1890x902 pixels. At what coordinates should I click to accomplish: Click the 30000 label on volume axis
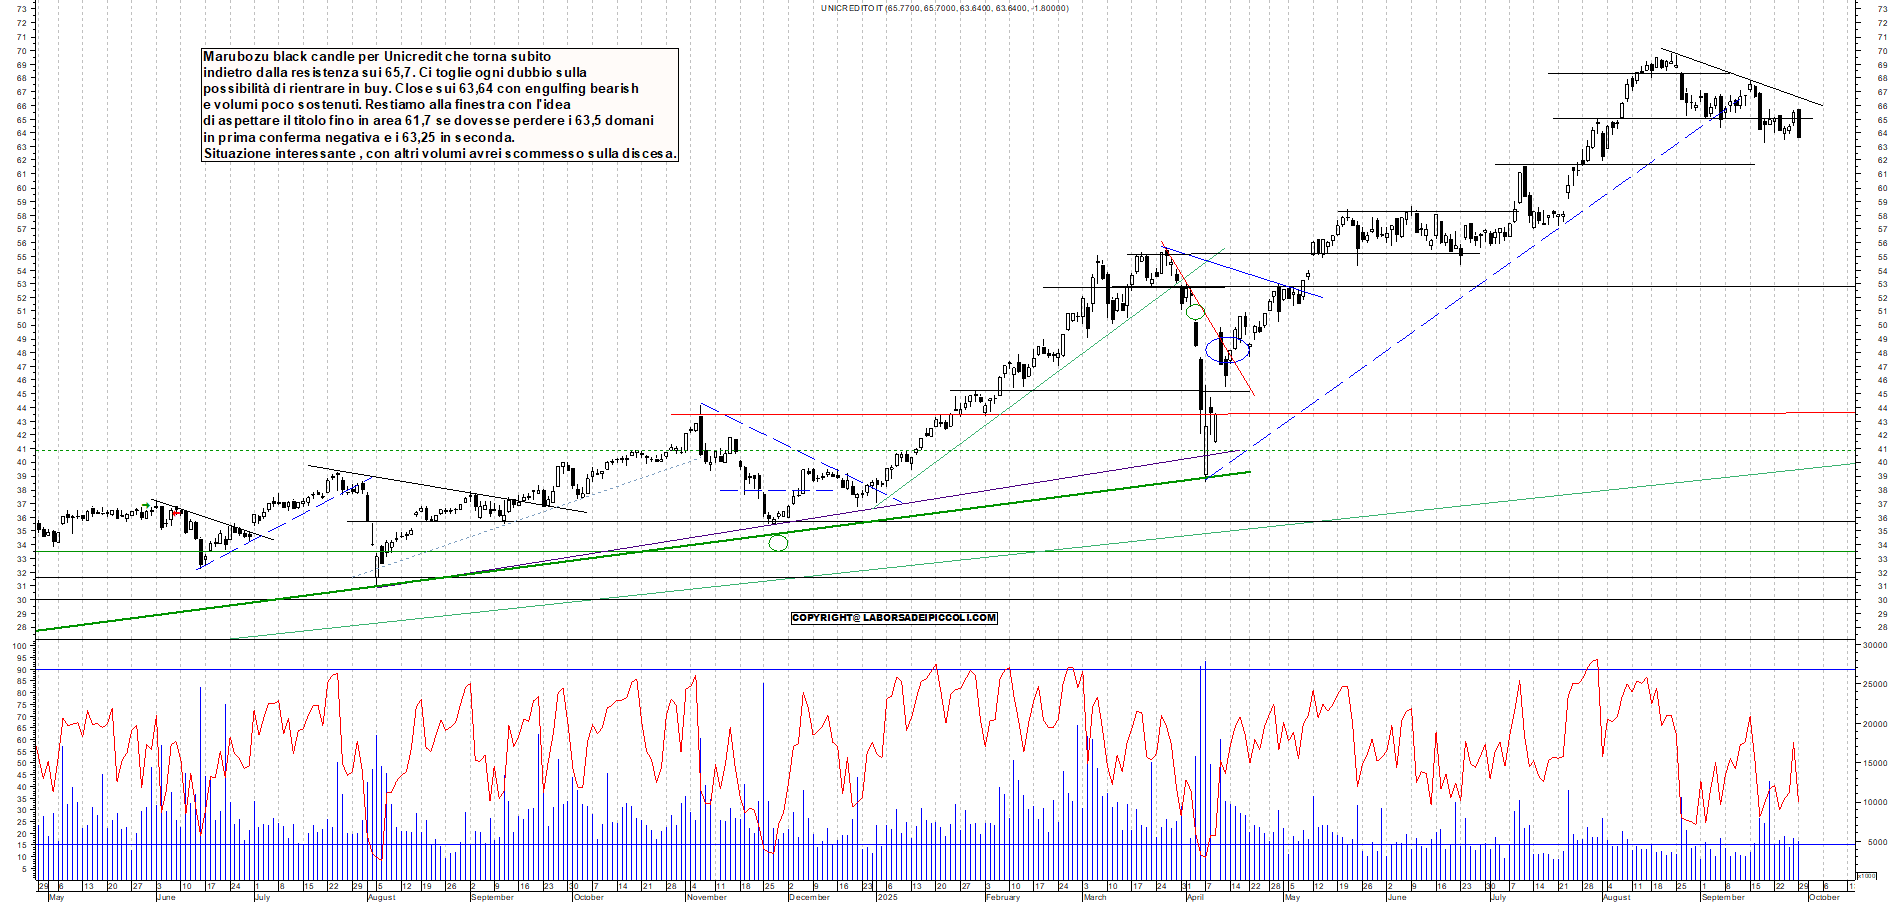(1873, 646)
